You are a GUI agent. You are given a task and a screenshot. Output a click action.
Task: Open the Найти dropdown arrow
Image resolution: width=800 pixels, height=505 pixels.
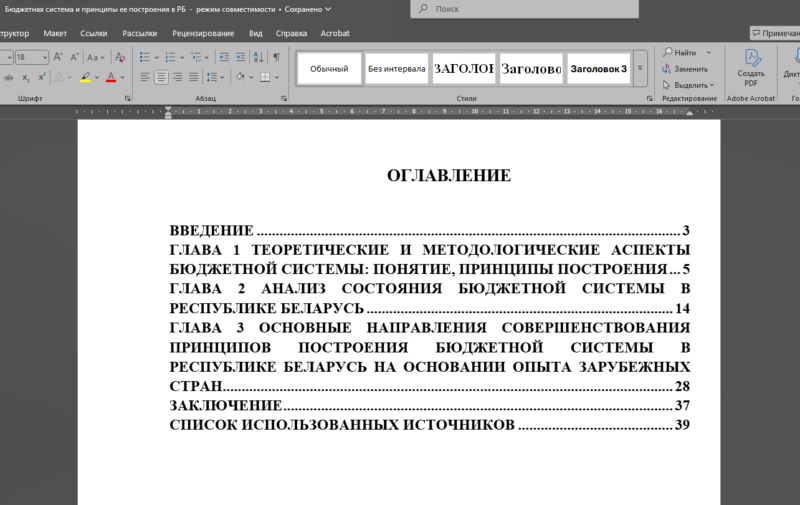709,53
